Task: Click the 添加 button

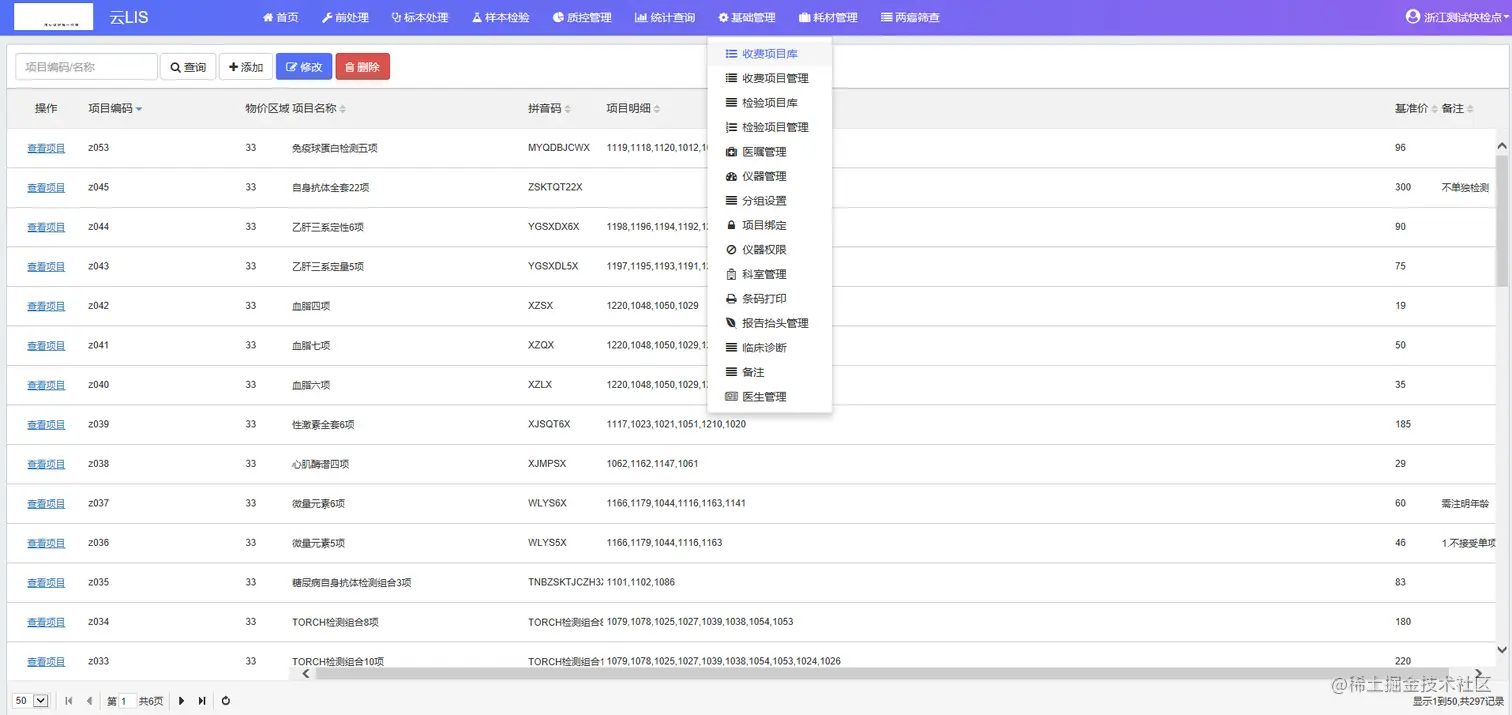Action: tap(246, 67)
